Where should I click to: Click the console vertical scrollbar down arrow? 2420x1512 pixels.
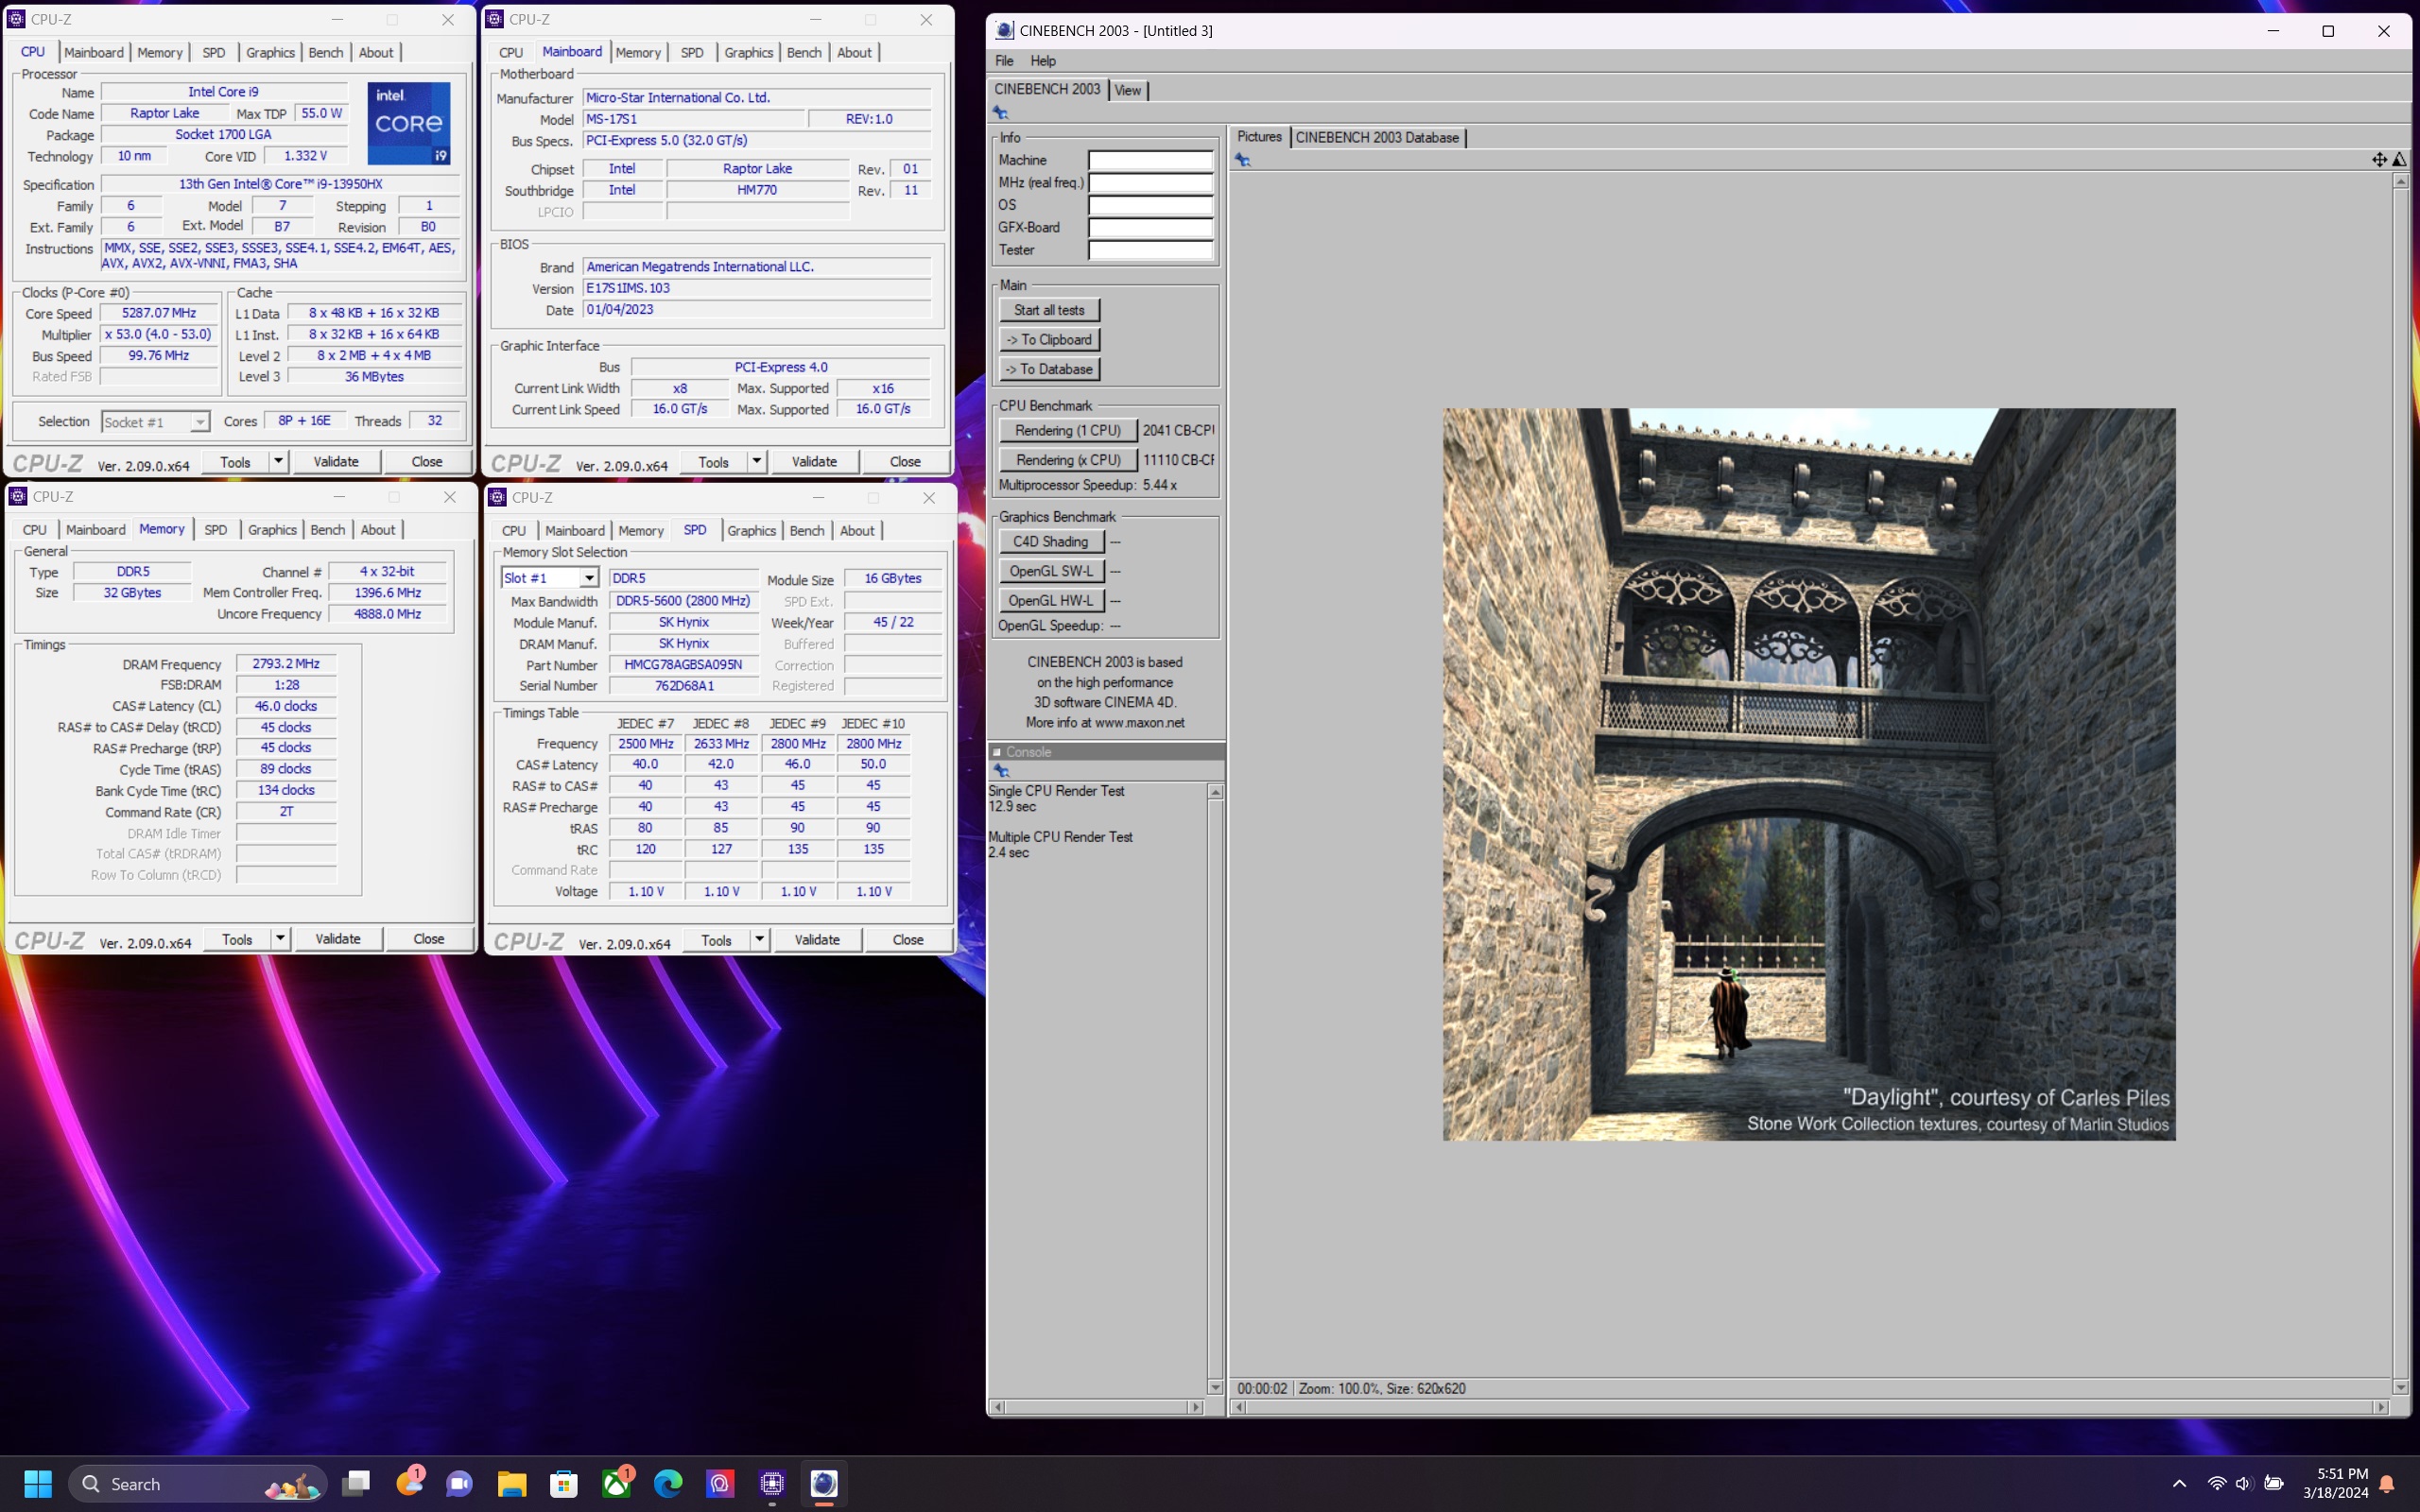(x=1215, y=1387)
